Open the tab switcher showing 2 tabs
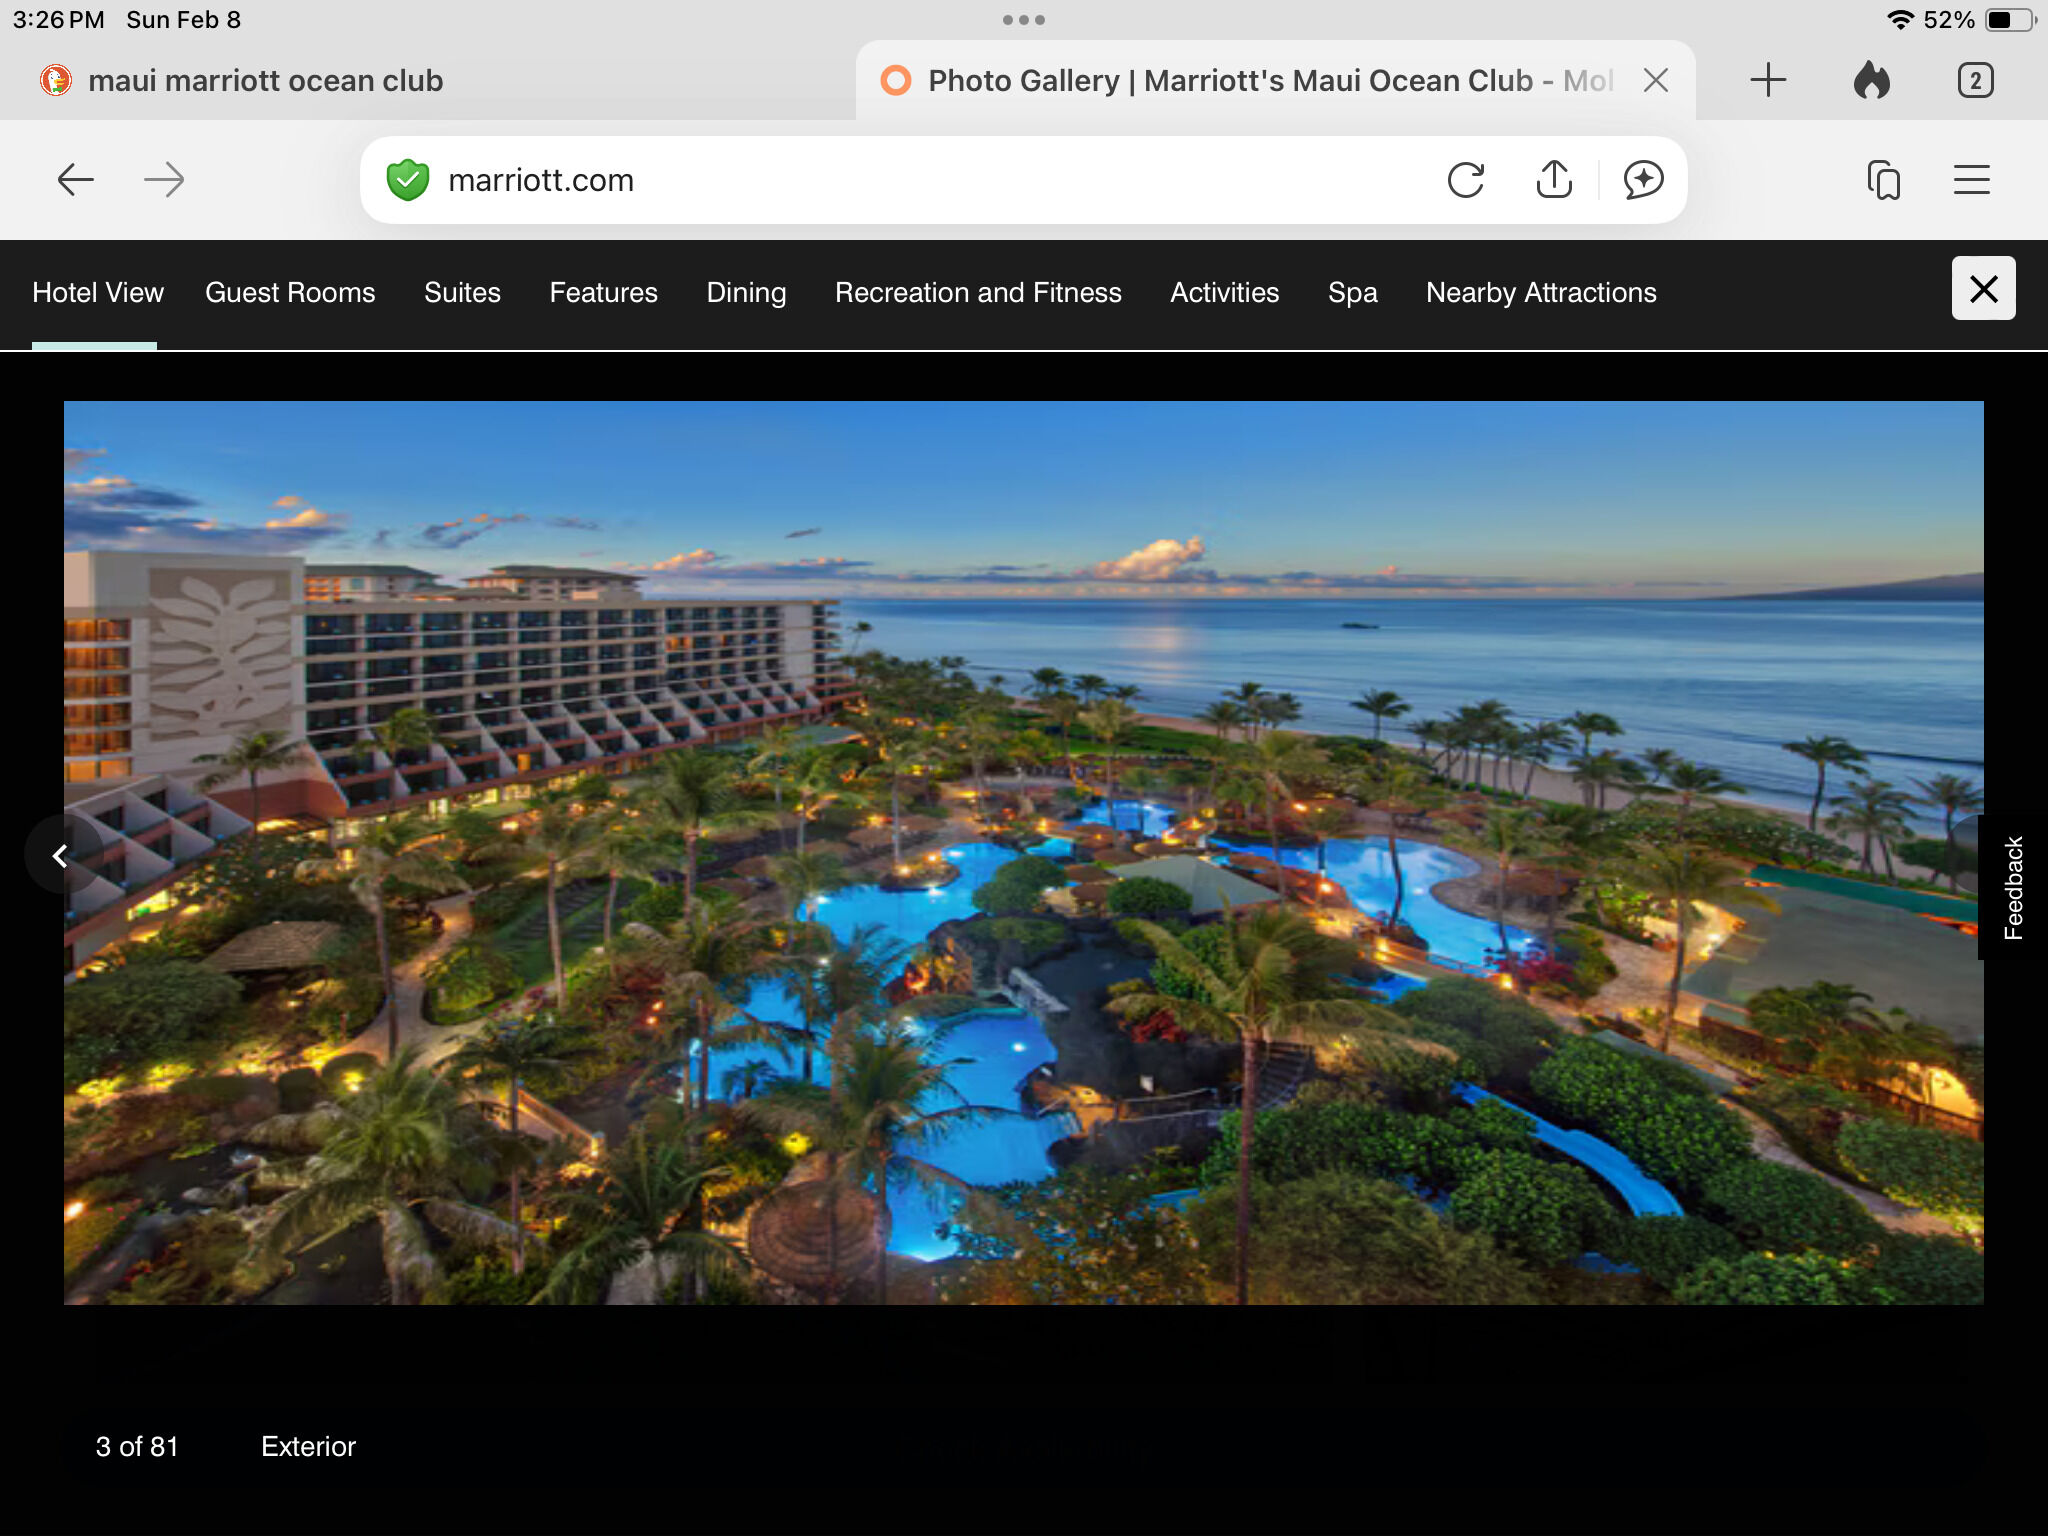Viewport: 2048px width, 1536px height. tap(1975, 80)
